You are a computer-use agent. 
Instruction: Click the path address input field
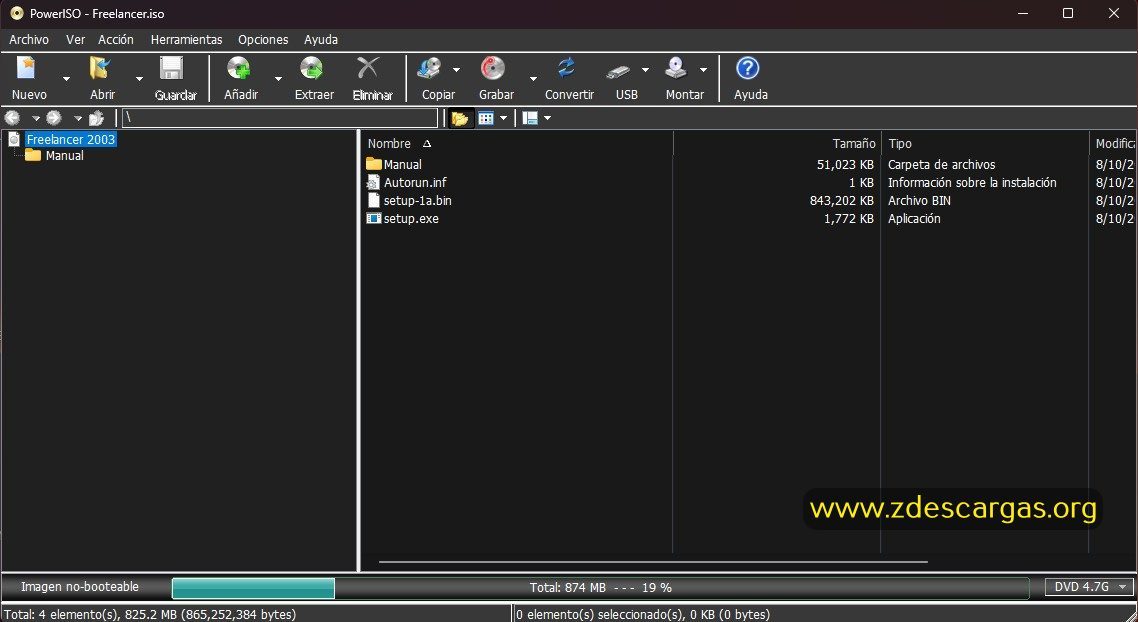[x=279, y=118]
